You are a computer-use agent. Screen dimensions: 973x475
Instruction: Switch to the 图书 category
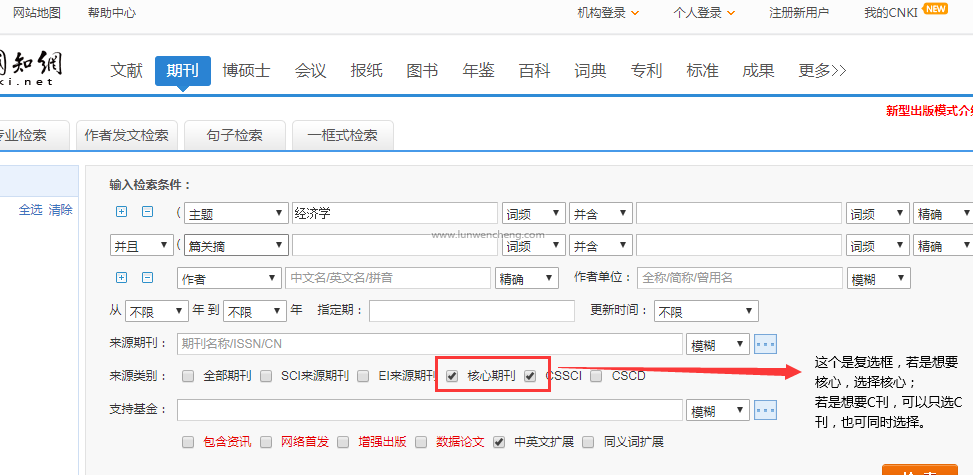(x=422, y=71)
